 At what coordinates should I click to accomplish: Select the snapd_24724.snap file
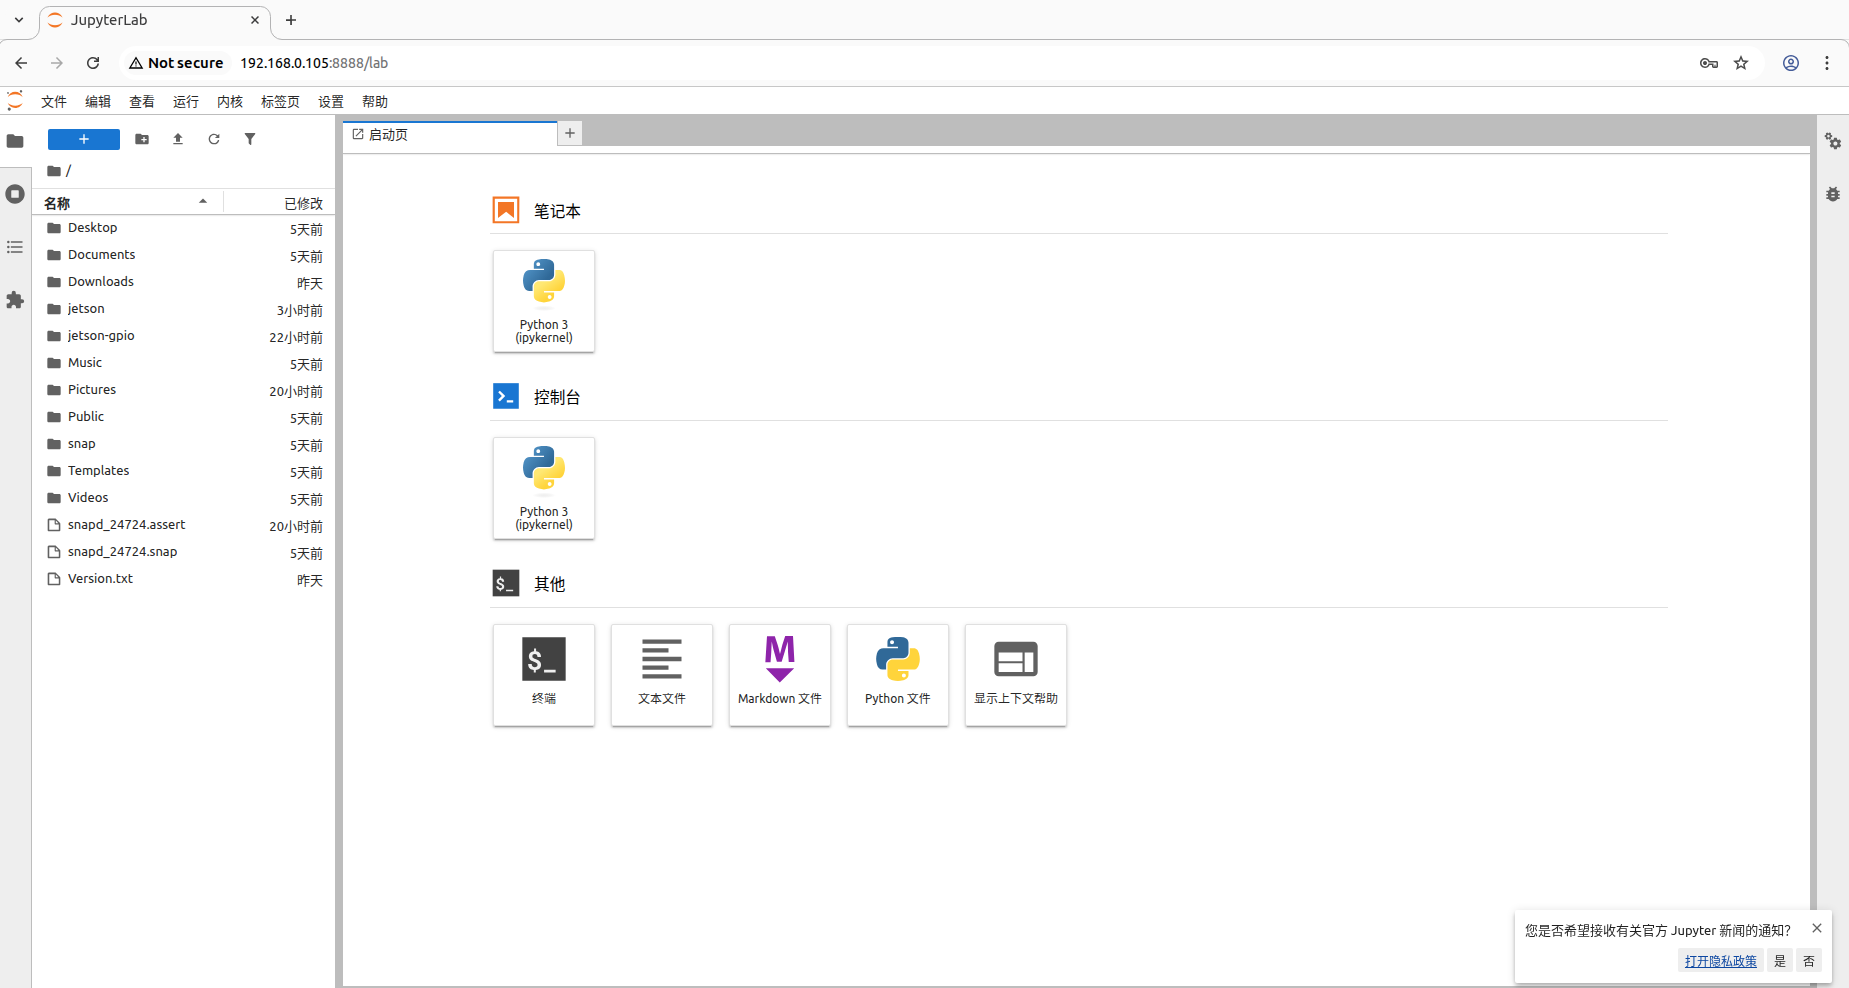tap(185, 552)
